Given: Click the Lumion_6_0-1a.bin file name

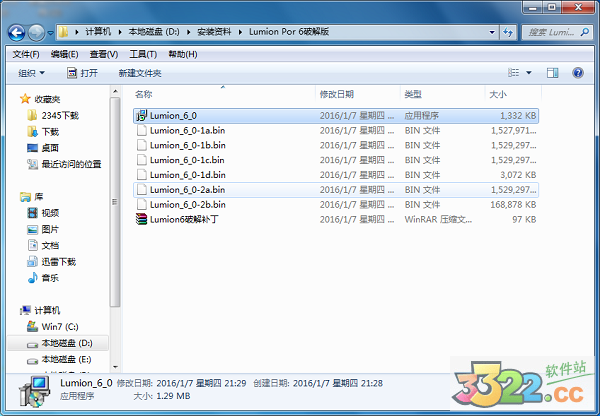Looking at the screenshot, I should click(188, 131).
